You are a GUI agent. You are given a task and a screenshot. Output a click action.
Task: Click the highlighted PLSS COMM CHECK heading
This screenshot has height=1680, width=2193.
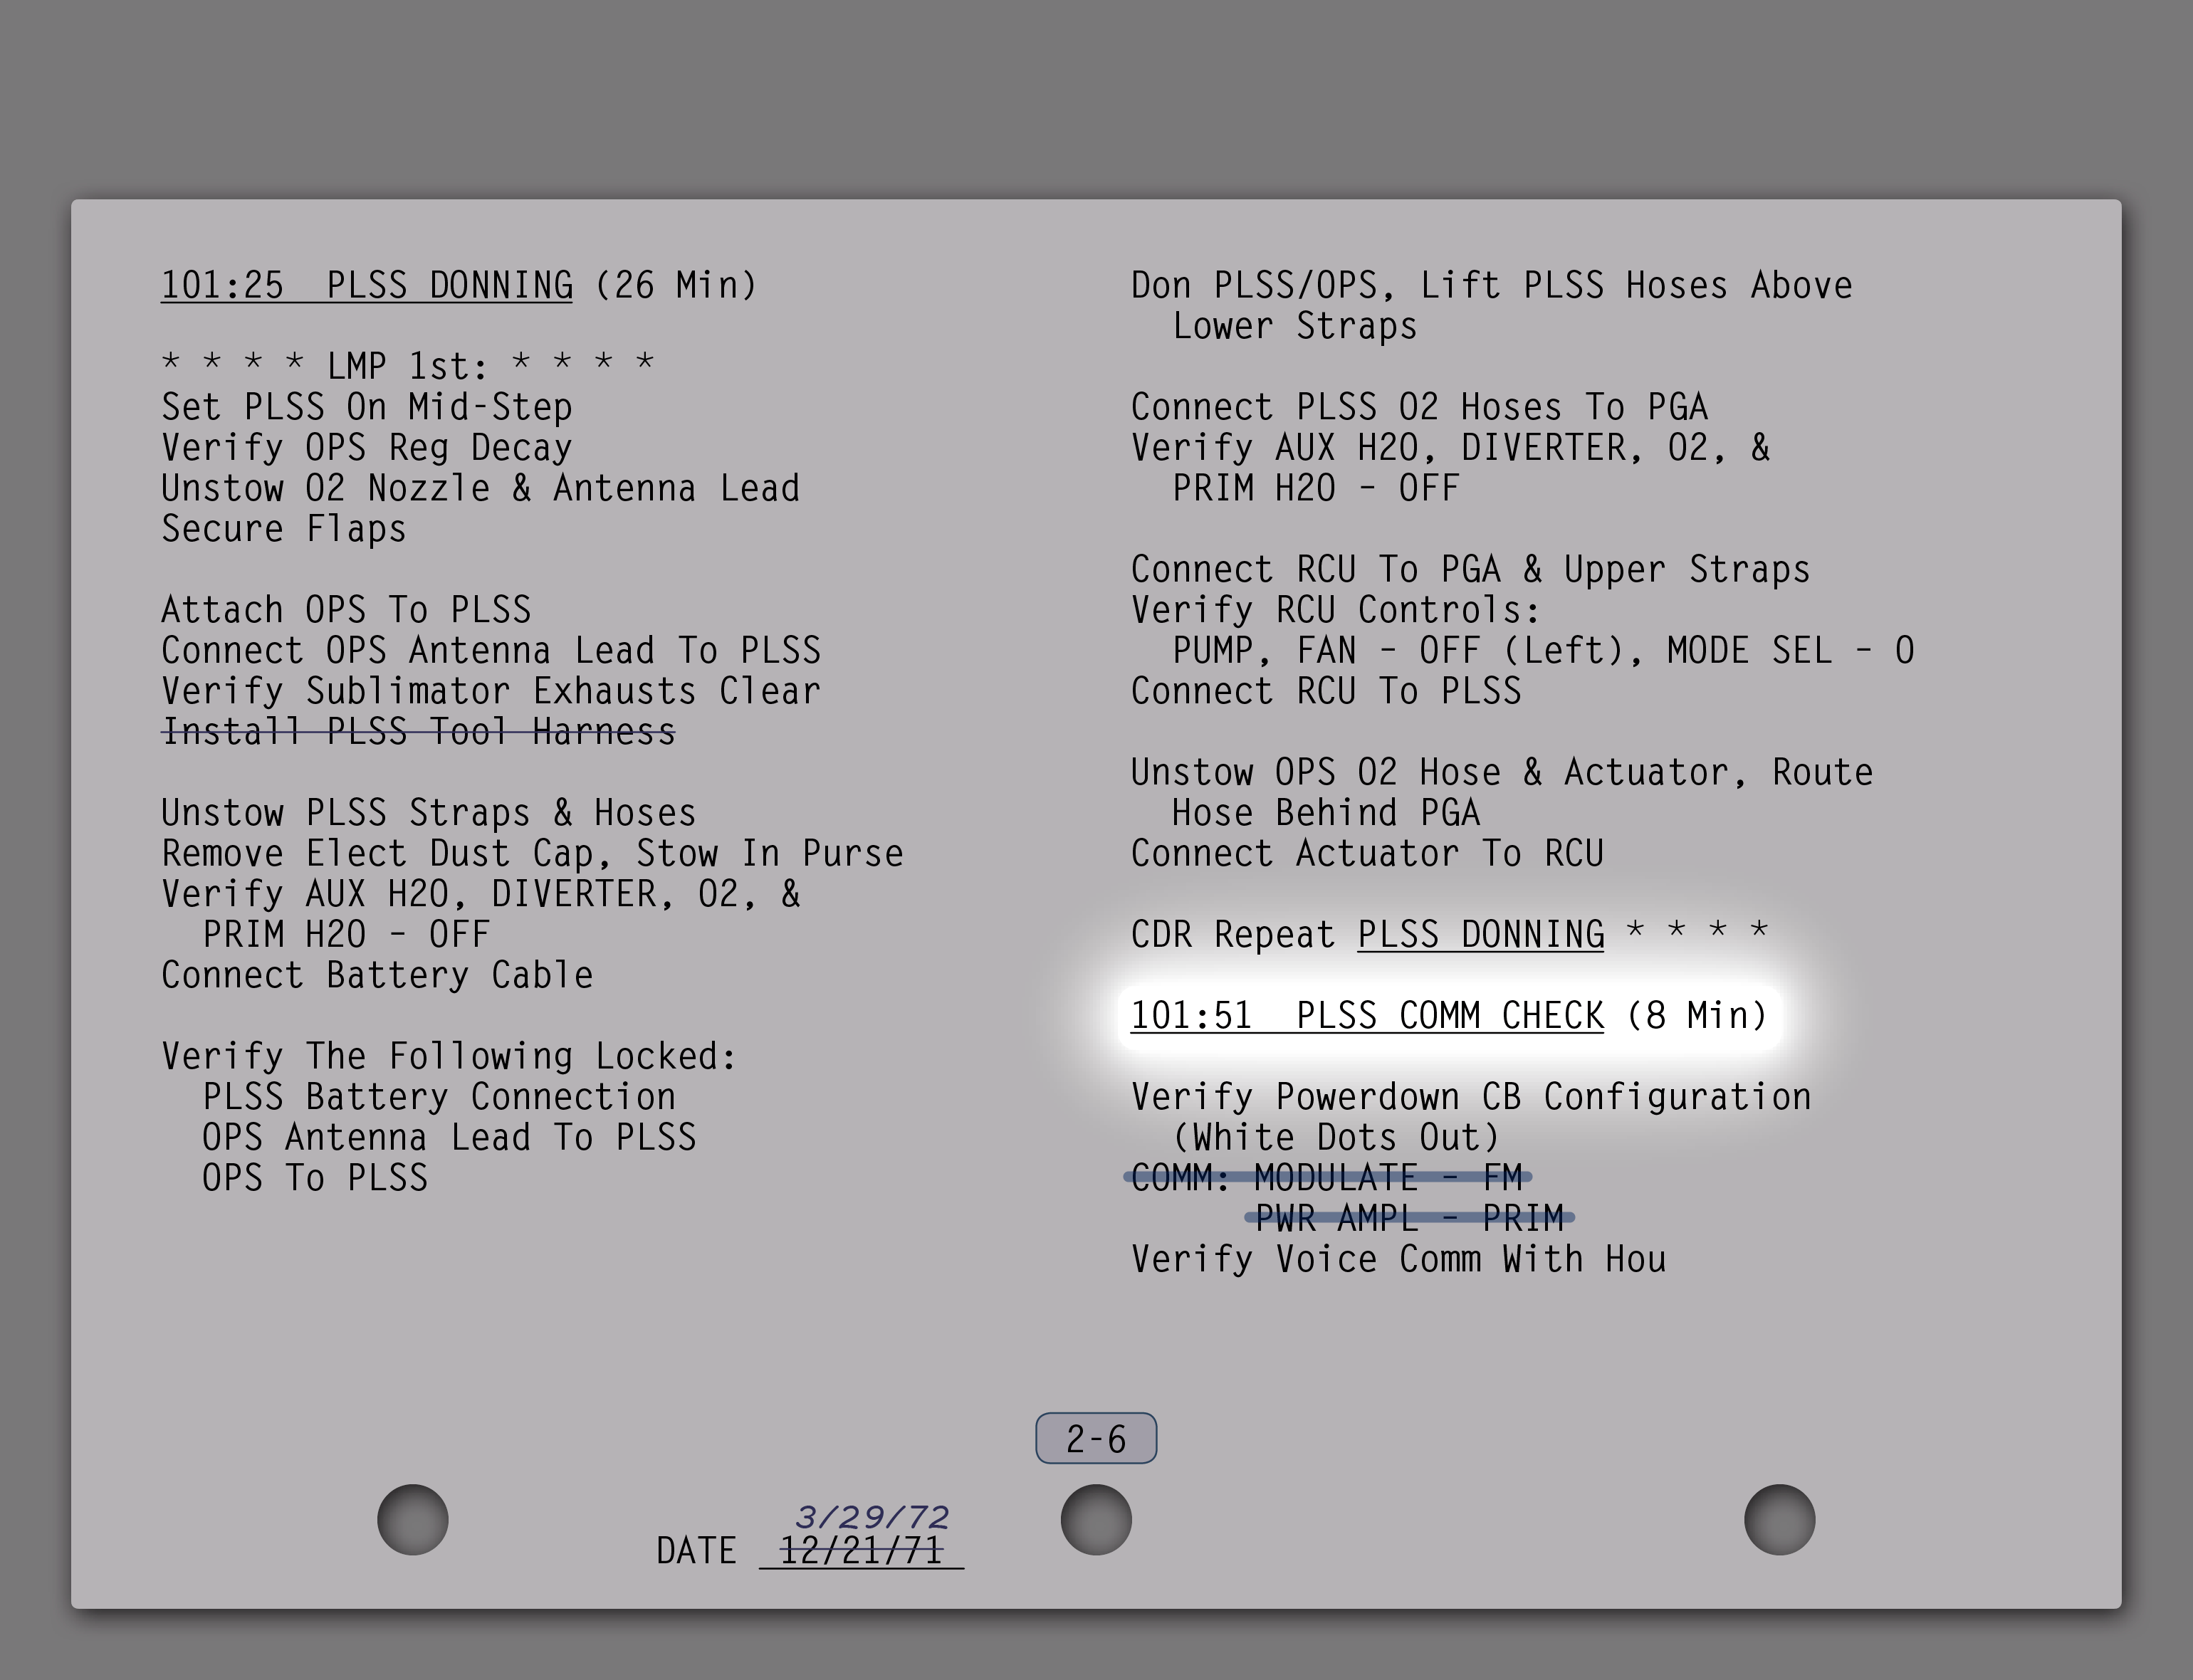coord(1448,1015)
